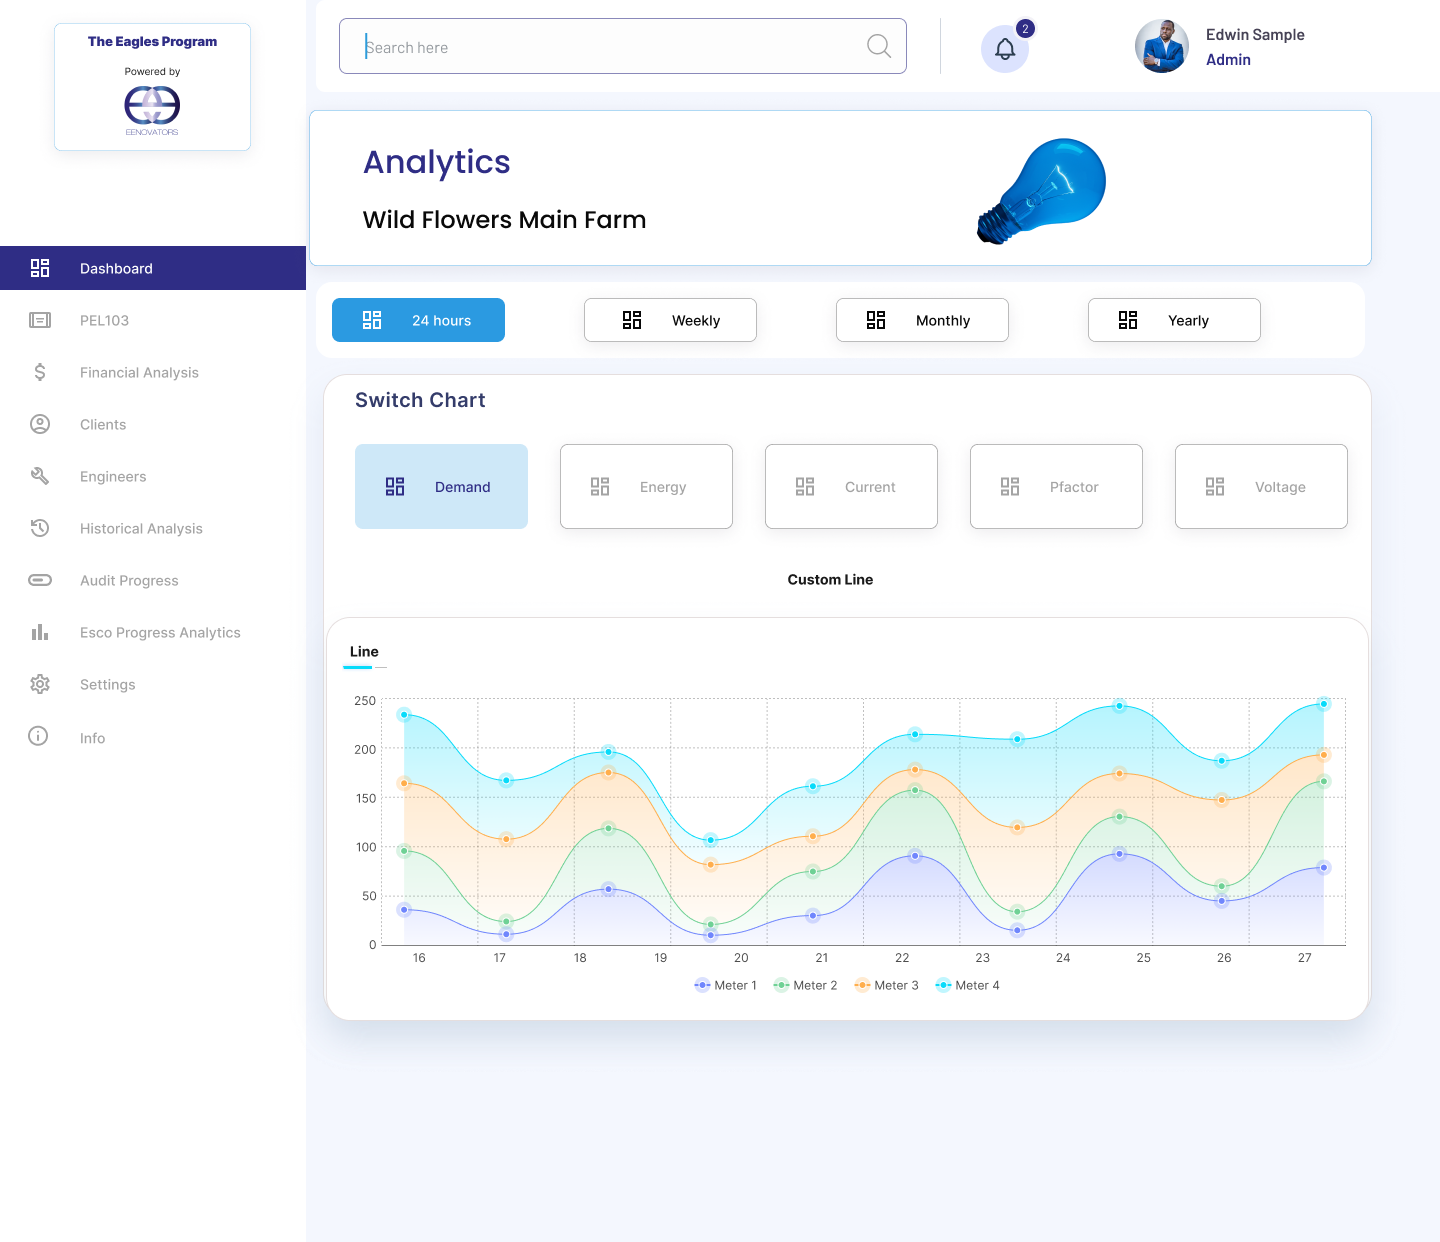Screen dimensions: 1440x1242
Task: Click the search magnifier icon
Action: [879, 46]
